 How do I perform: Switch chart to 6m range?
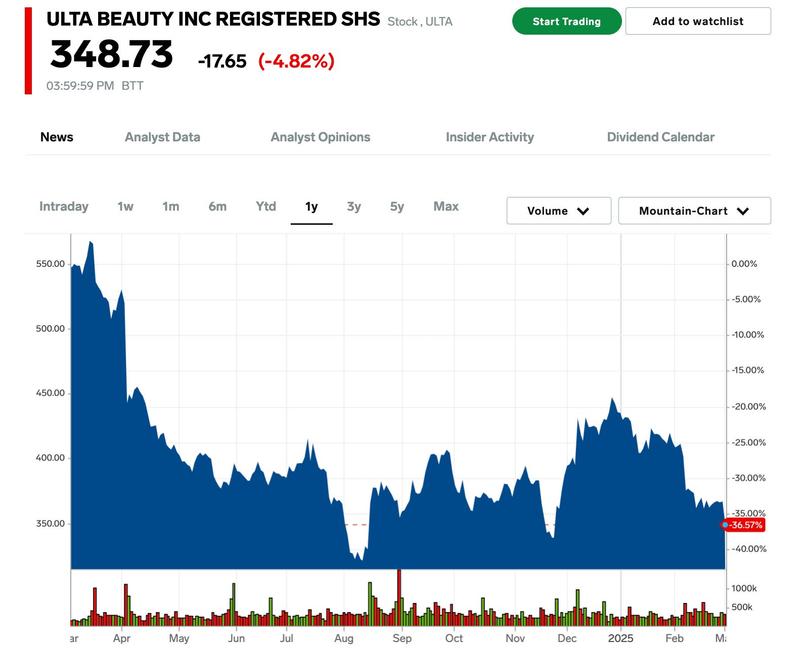[217, 207]
